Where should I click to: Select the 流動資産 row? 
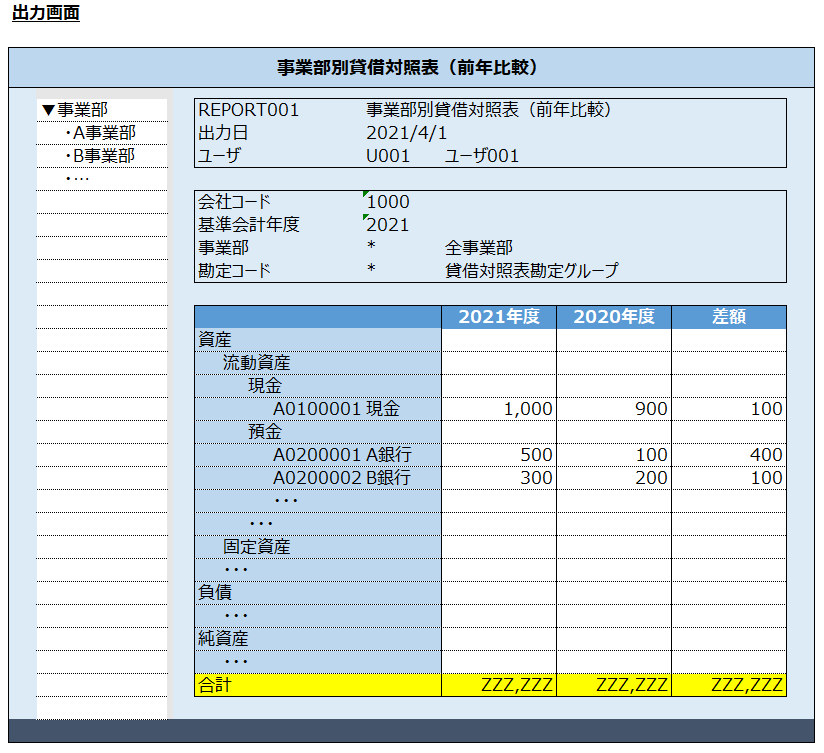pos(256,363)
